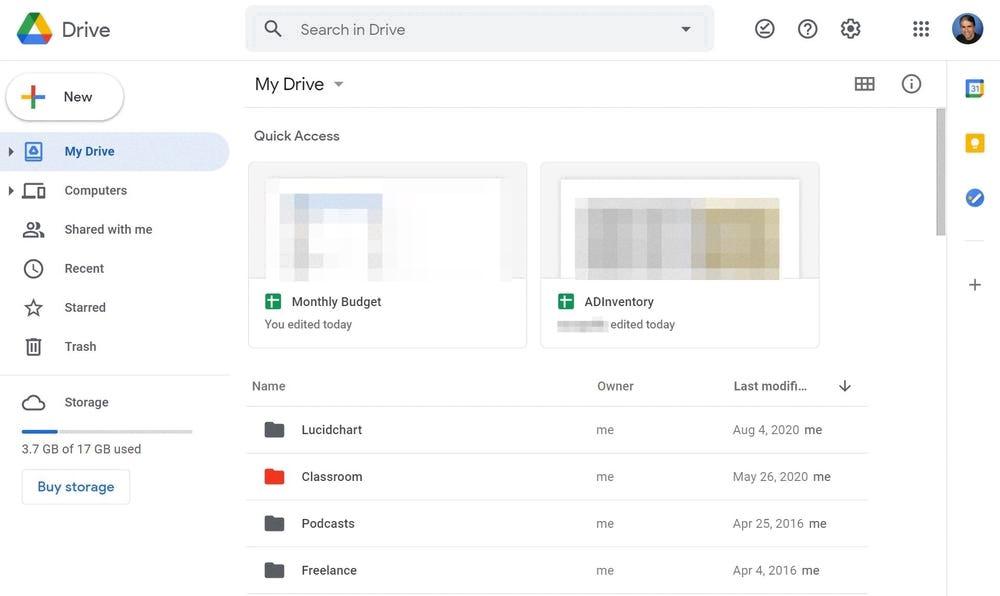
Task: Click the Podcasts folder icon
Action: [x=274, y=523]
